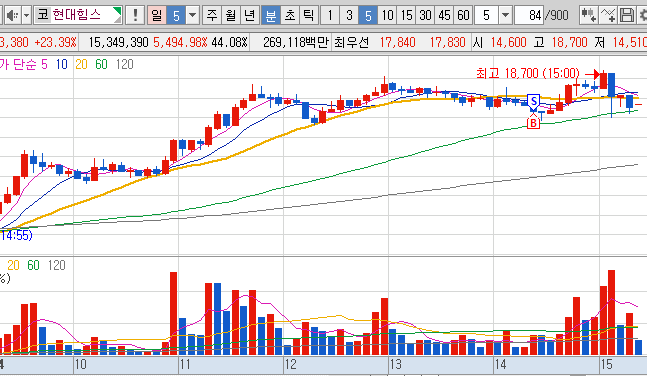This screenshot has width=647, height=376.
Task: Click the 17,840 best ask price
Action: point(397,42)
